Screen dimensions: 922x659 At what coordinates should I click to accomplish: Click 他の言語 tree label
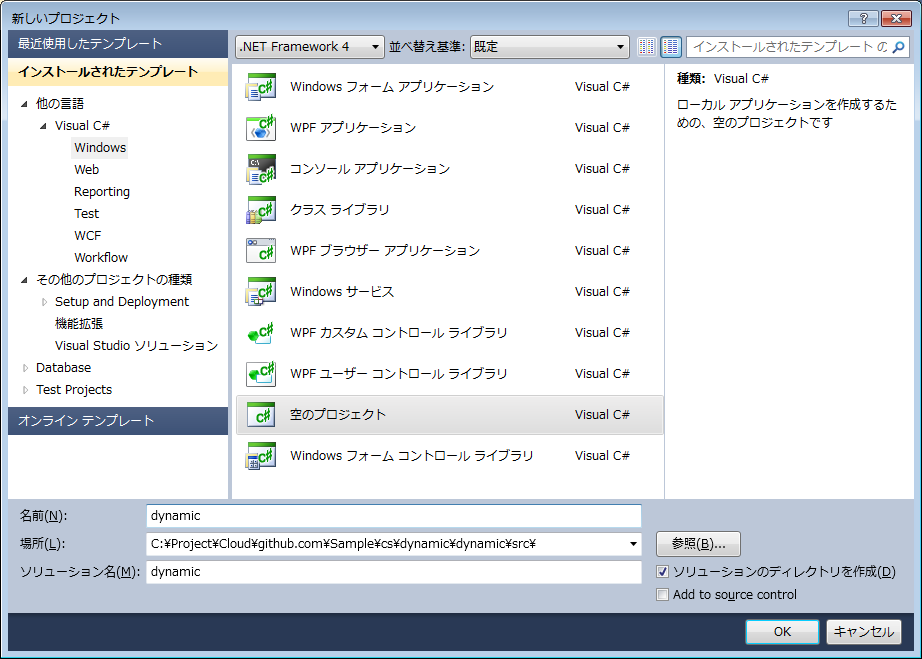[x=60, y=104]
